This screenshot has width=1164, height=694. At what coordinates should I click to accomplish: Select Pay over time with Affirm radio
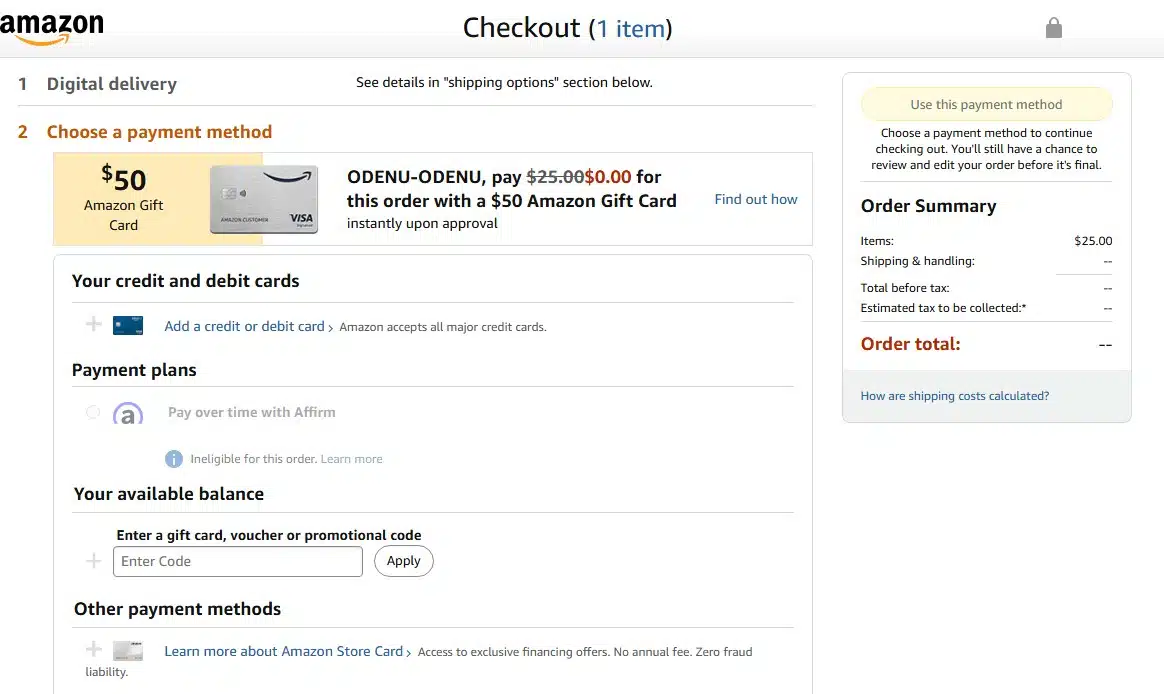93,412
